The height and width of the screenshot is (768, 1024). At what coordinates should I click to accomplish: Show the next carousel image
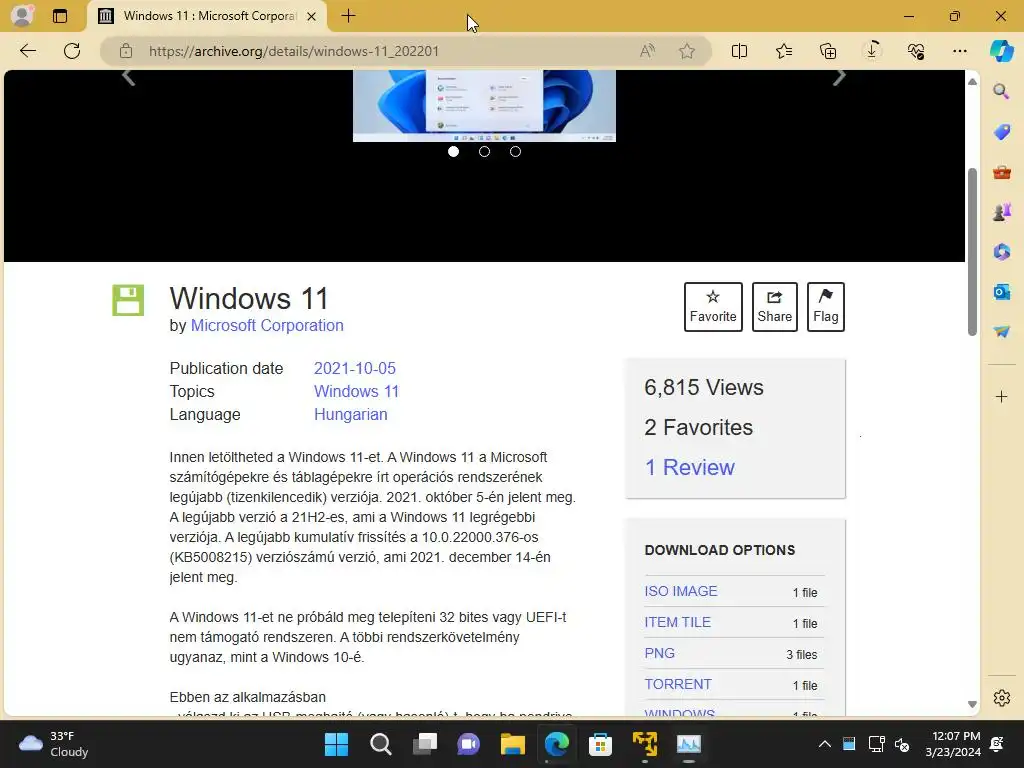(839, 78)
